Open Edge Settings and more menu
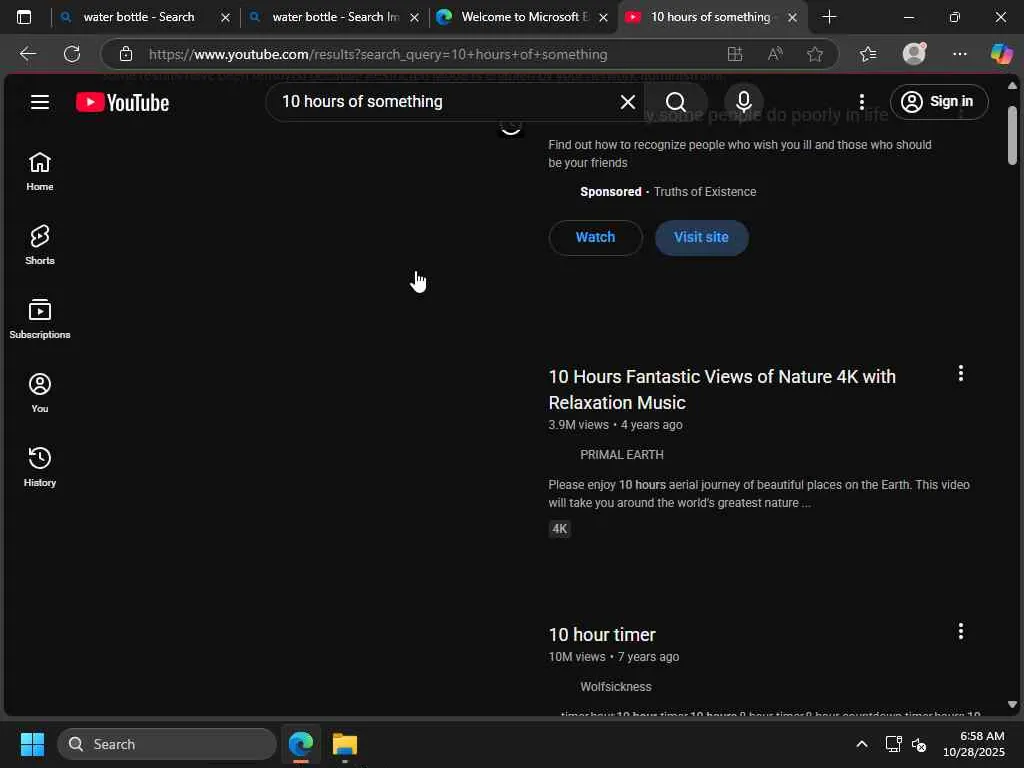Viewport: 1024px width, 768px height. click(x=959, y=54)
